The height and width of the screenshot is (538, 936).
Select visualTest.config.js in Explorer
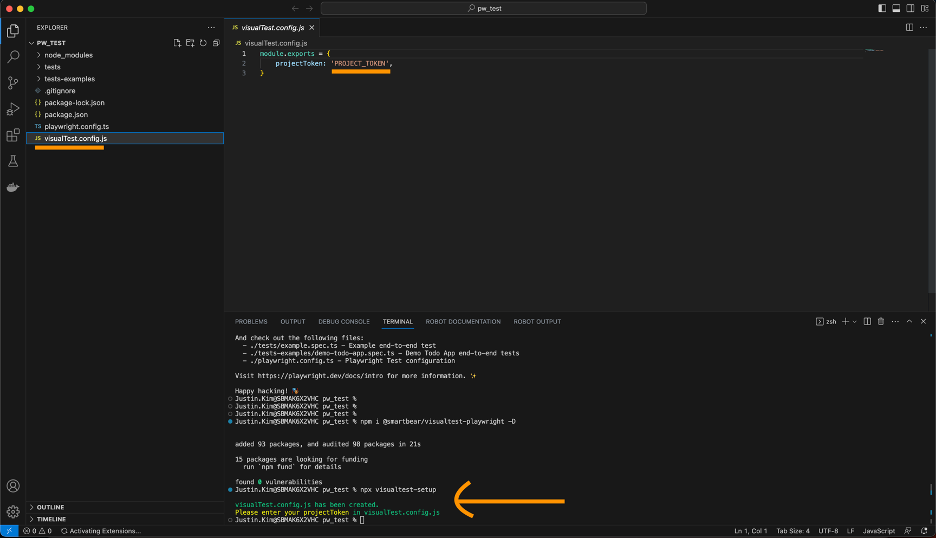tap(125, 139)
